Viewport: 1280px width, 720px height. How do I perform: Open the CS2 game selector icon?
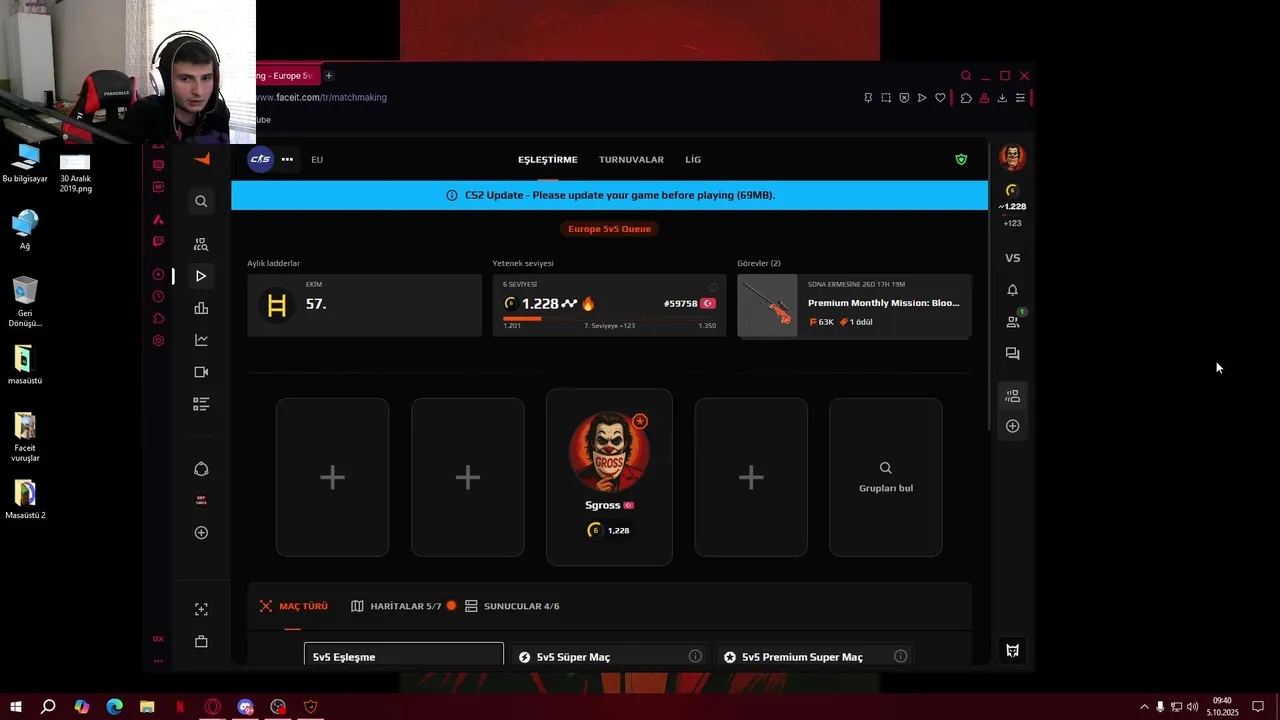pyautogui.click(x=260, y=159)
